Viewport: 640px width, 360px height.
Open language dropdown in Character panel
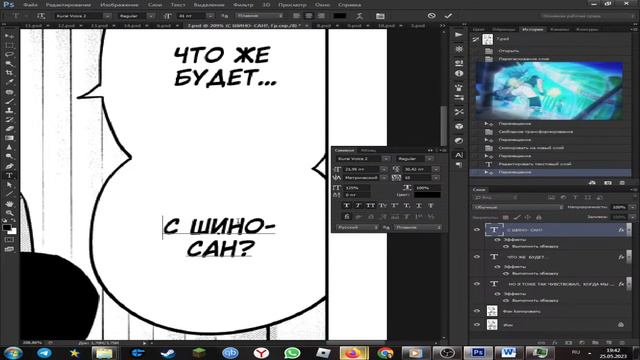(357, 227)
